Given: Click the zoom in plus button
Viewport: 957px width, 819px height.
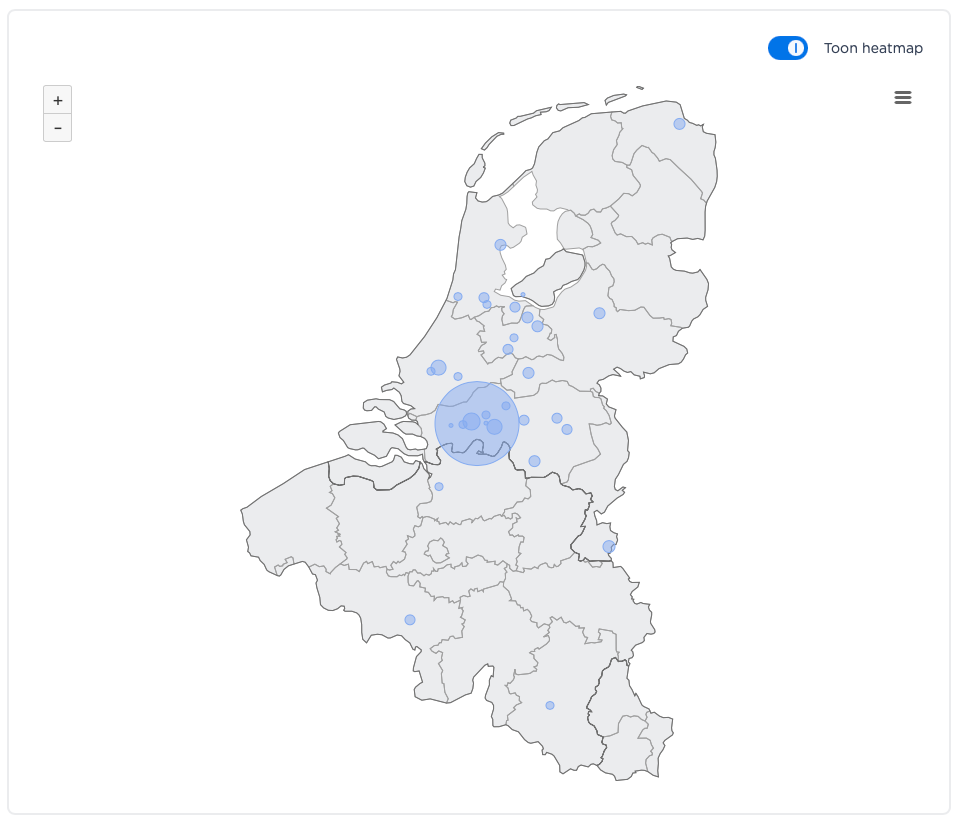Looking at the screenshot, I should [58, 101].
